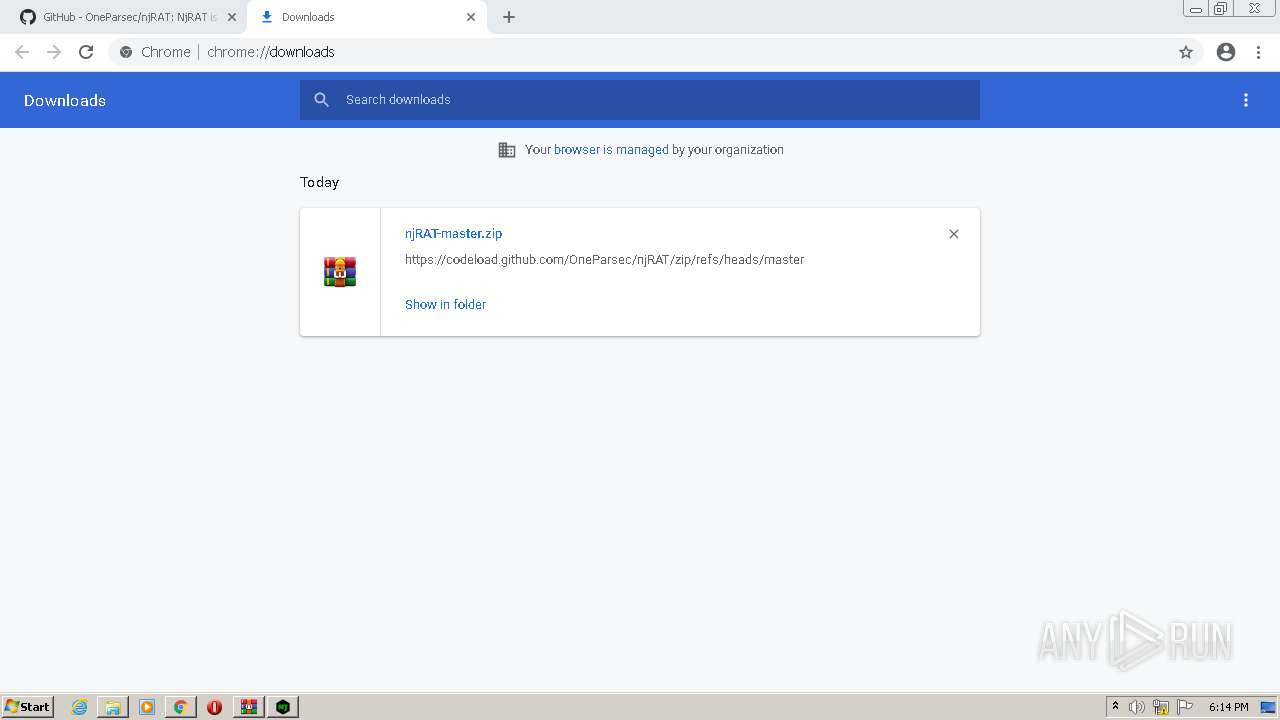Click the Action Center flag icon
The height and width of the screenshot is (720, 1280).
1185,707
